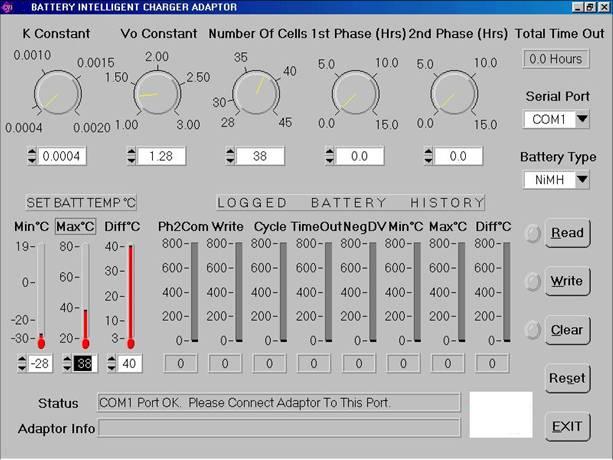Click the LED indicator beside Write
Screen dimensions: 613x460
(532, 281)
